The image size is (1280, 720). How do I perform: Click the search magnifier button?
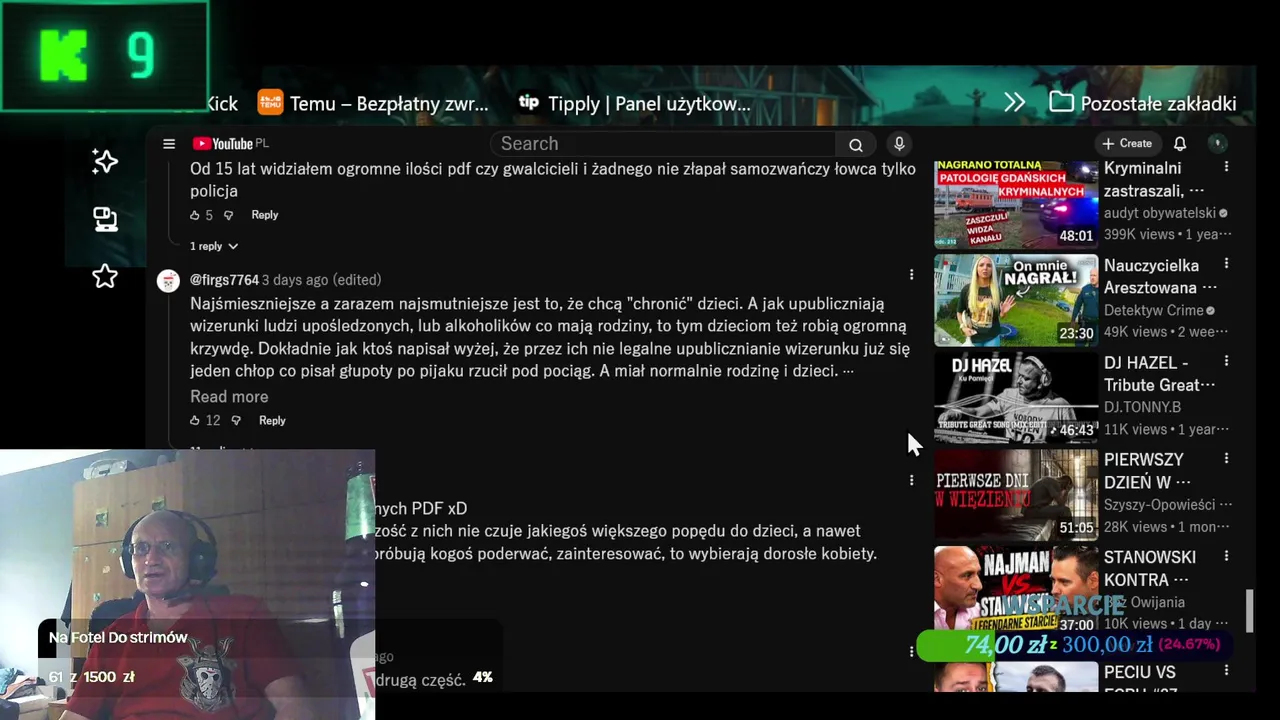tap(856, 144)
